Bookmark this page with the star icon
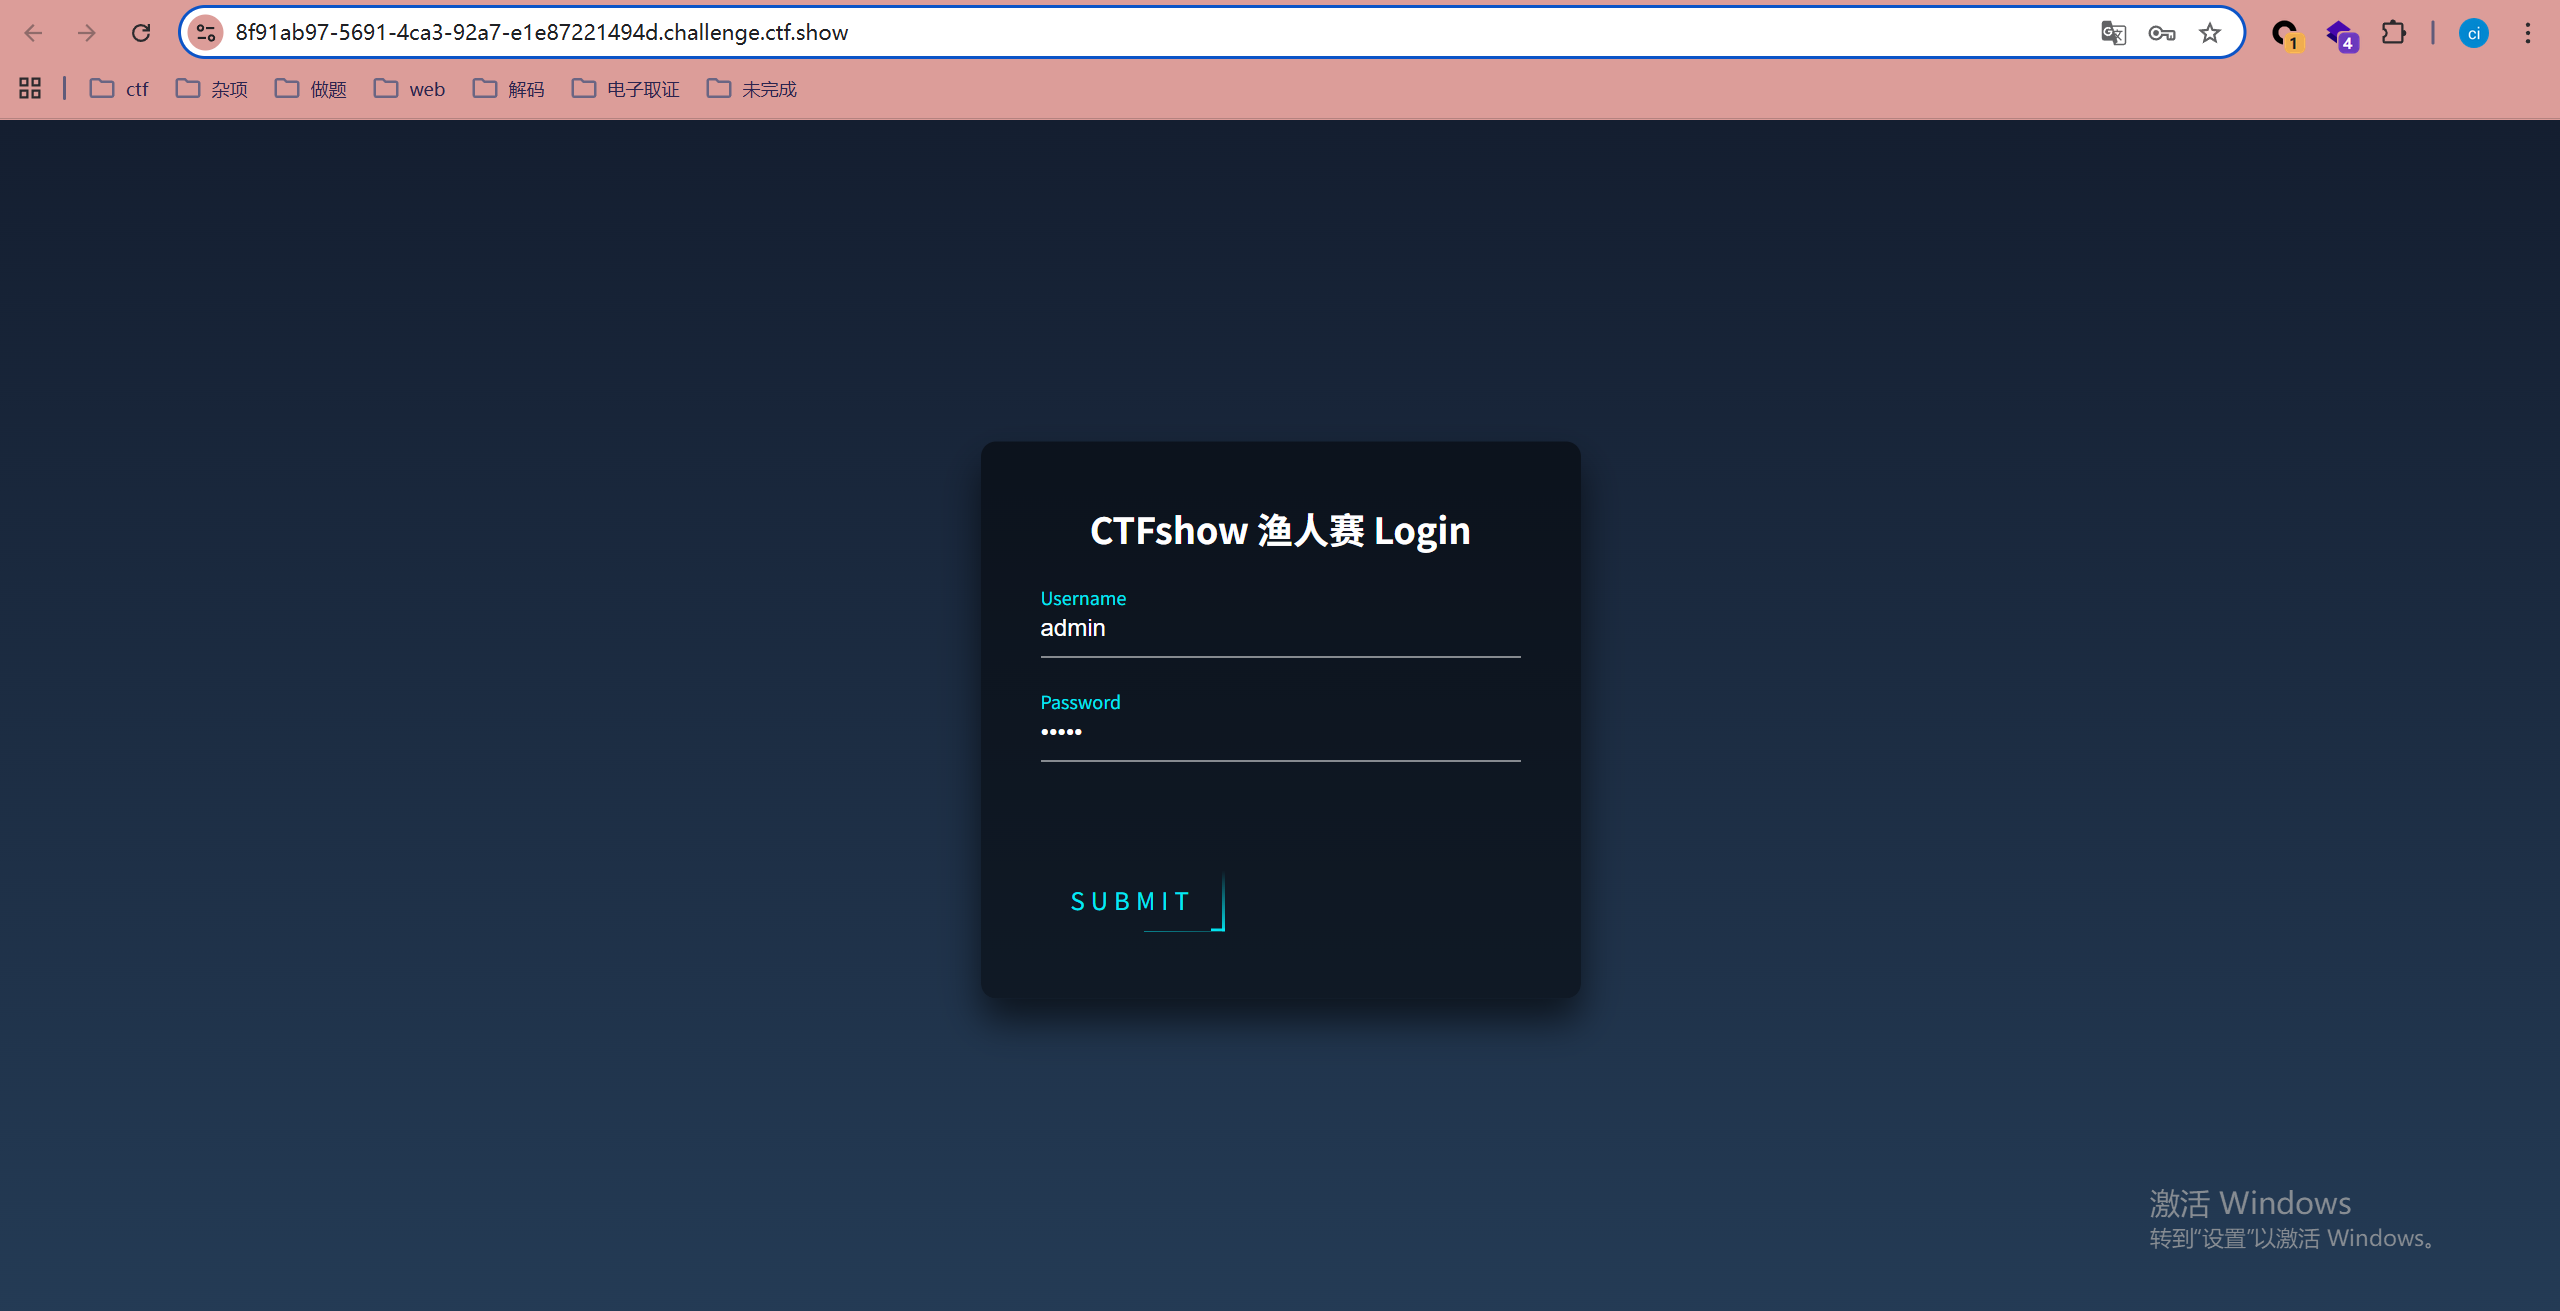Image resolution: width=2560 pixels, height=1311 pixels. [x=2210, y=33]
